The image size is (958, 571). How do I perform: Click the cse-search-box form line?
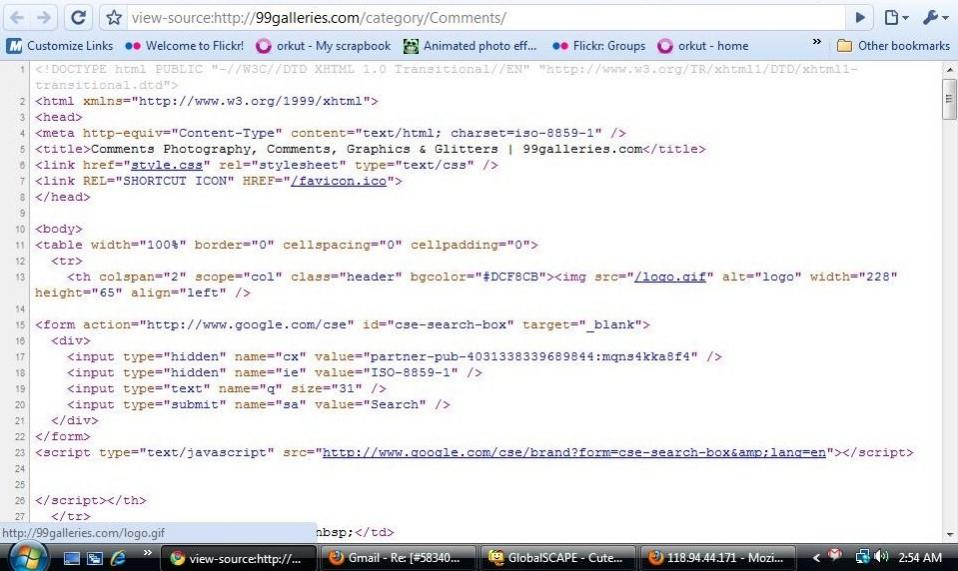pyautogui.click(x=342, y=325)
